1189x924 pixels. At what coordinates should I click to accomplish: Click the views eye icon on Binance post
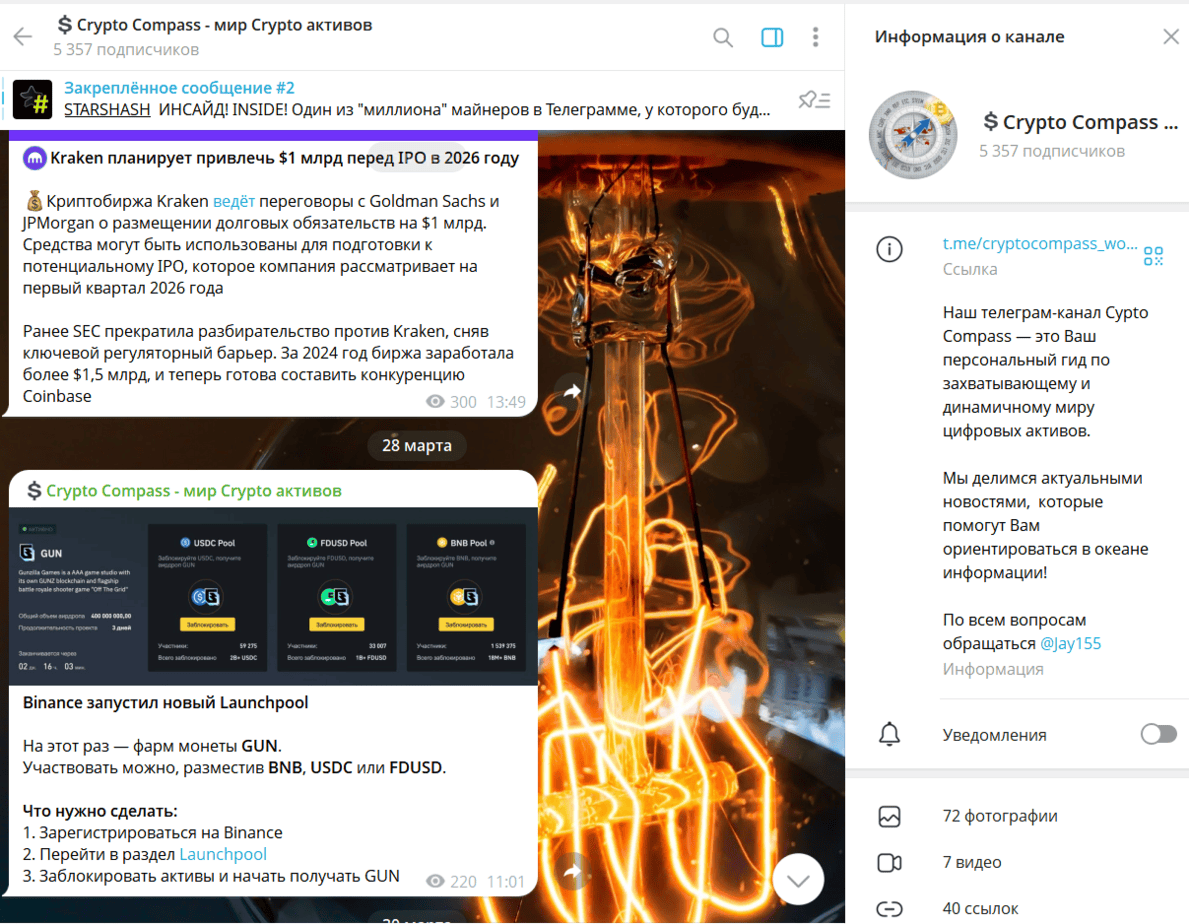point(435,882)
